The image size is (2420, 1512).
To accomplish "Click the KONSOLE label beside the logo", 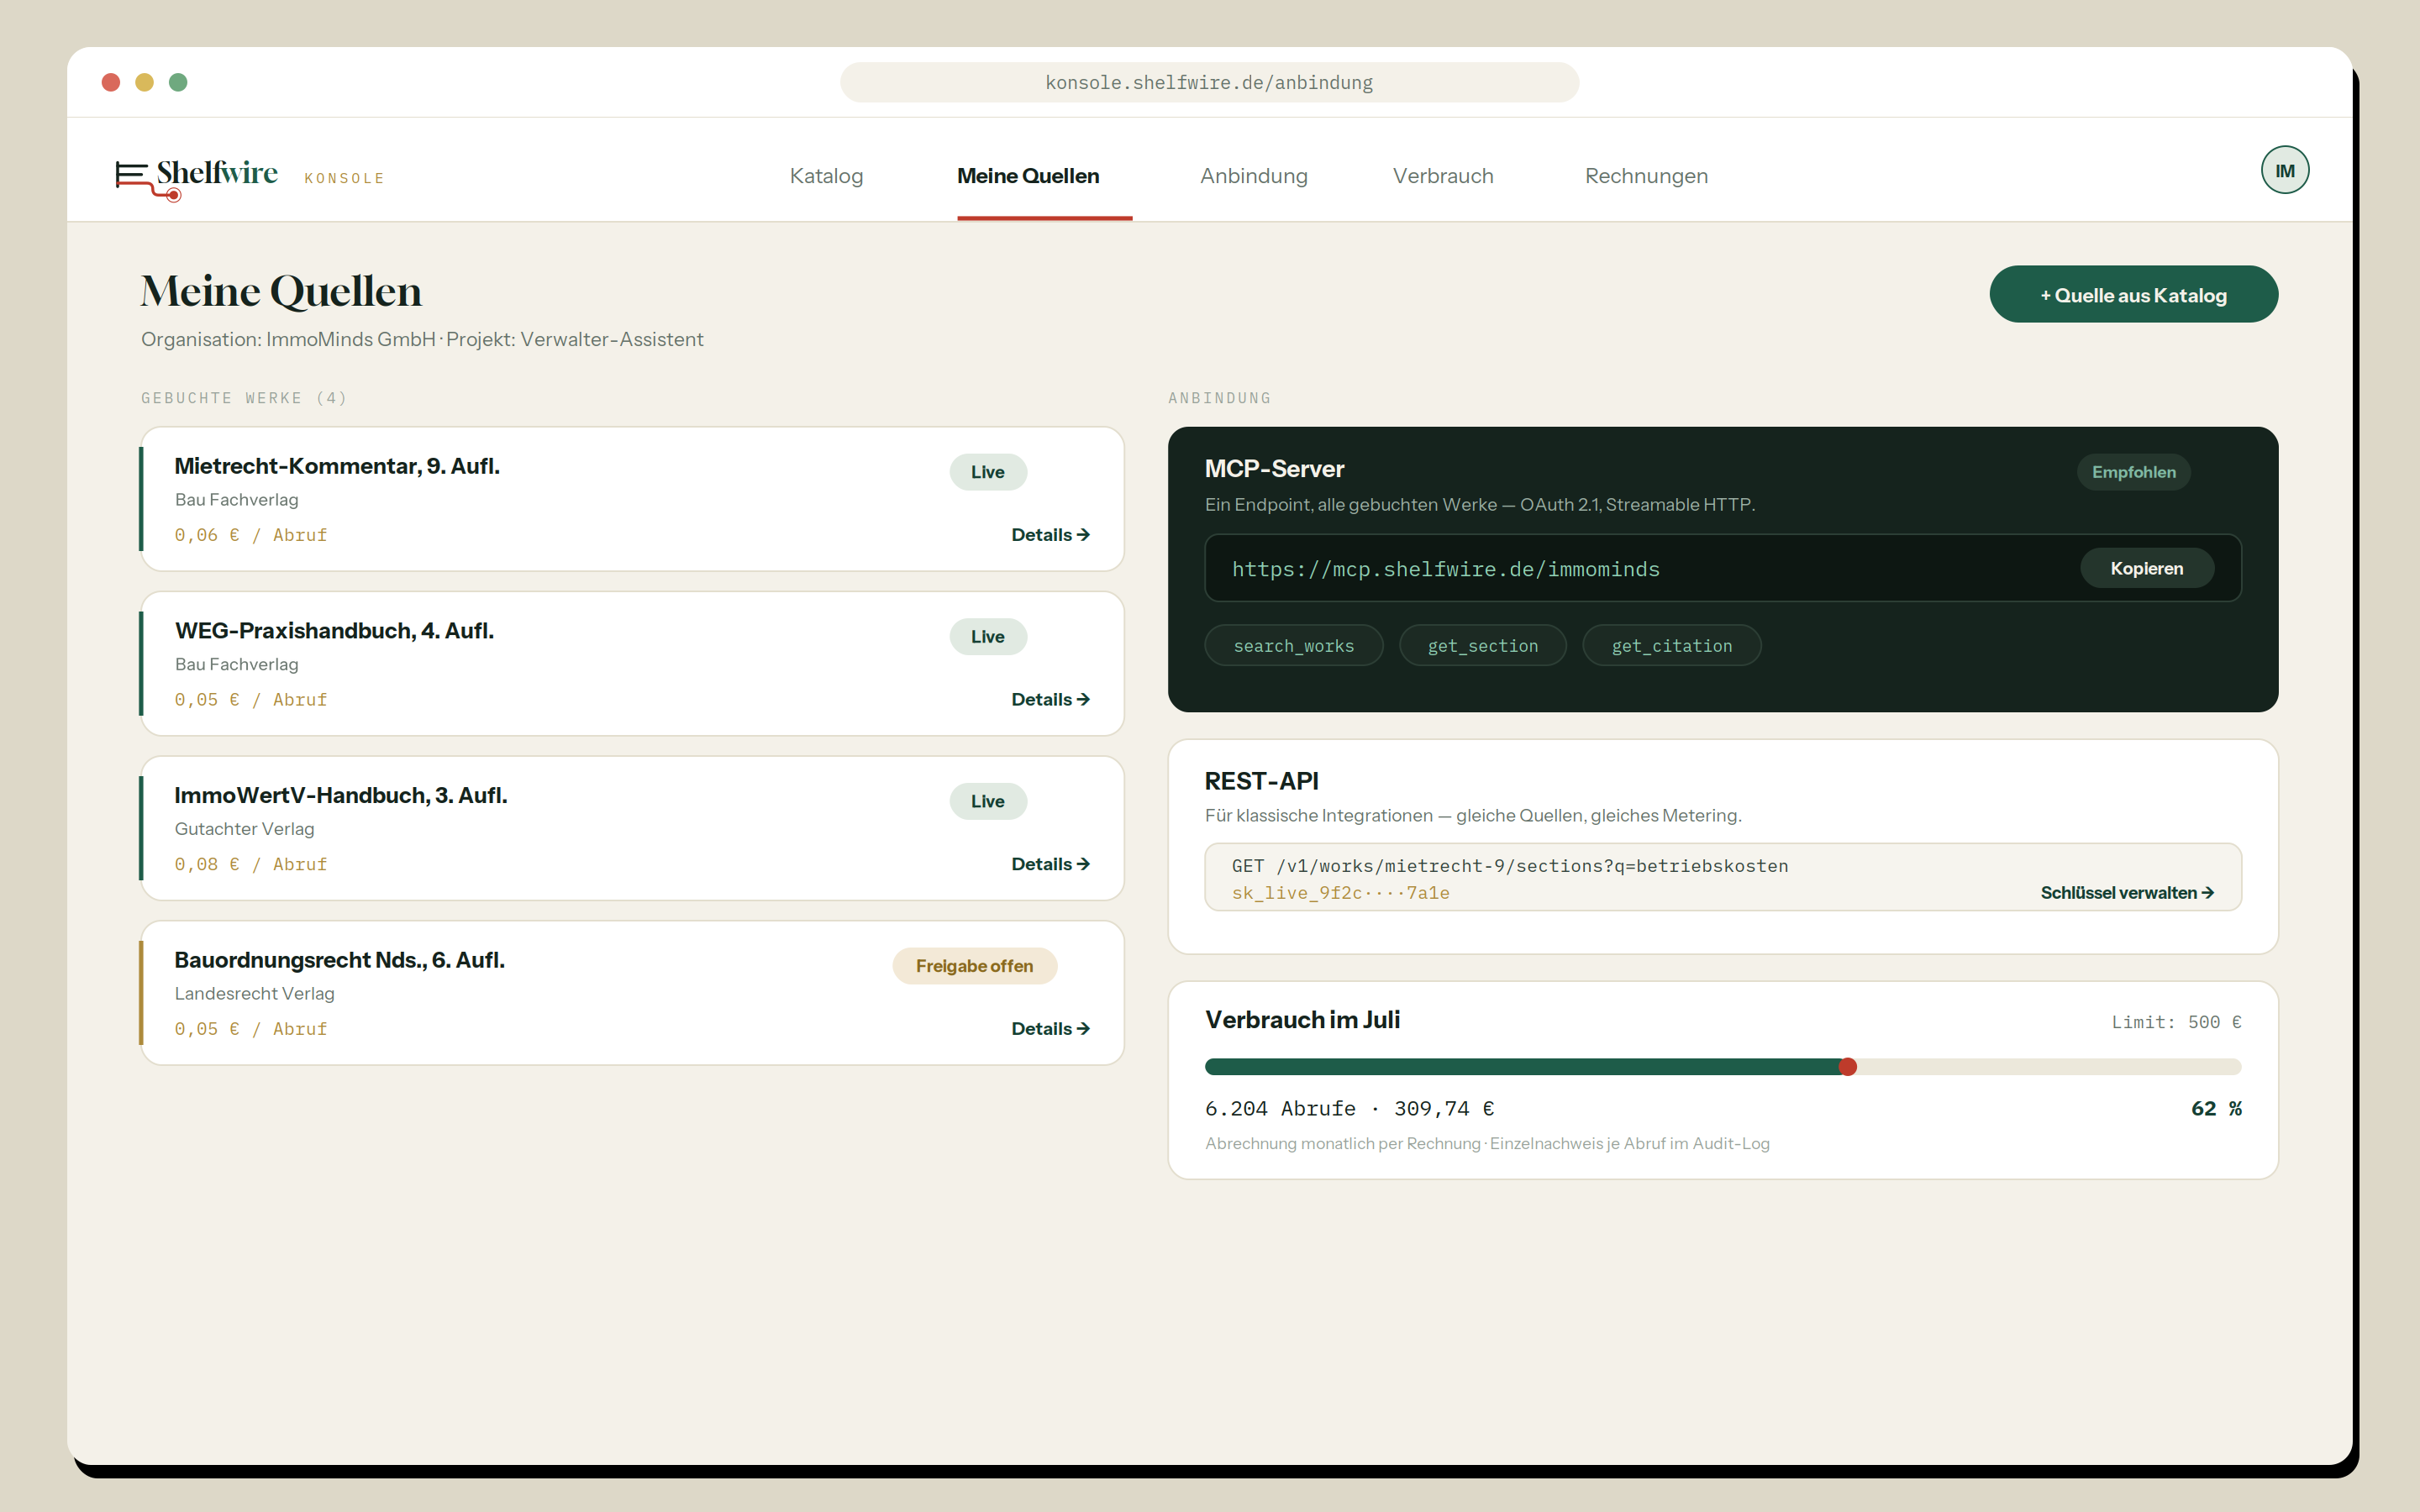I will [344, 178].
